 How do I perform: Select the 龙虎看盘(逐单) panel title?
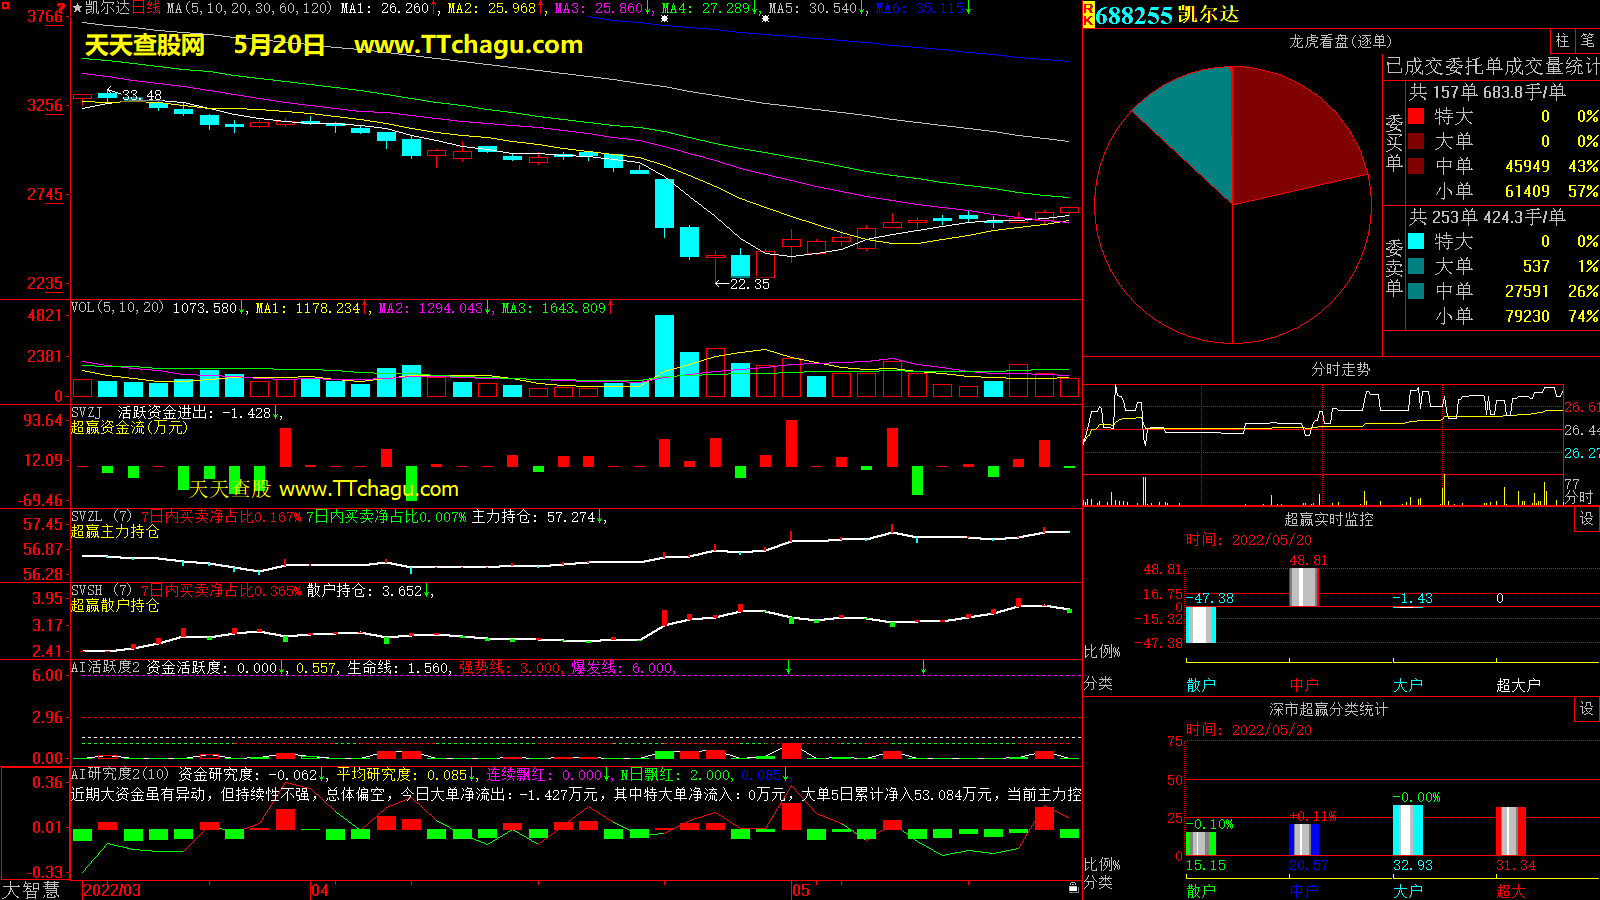tap(1339, 41)
